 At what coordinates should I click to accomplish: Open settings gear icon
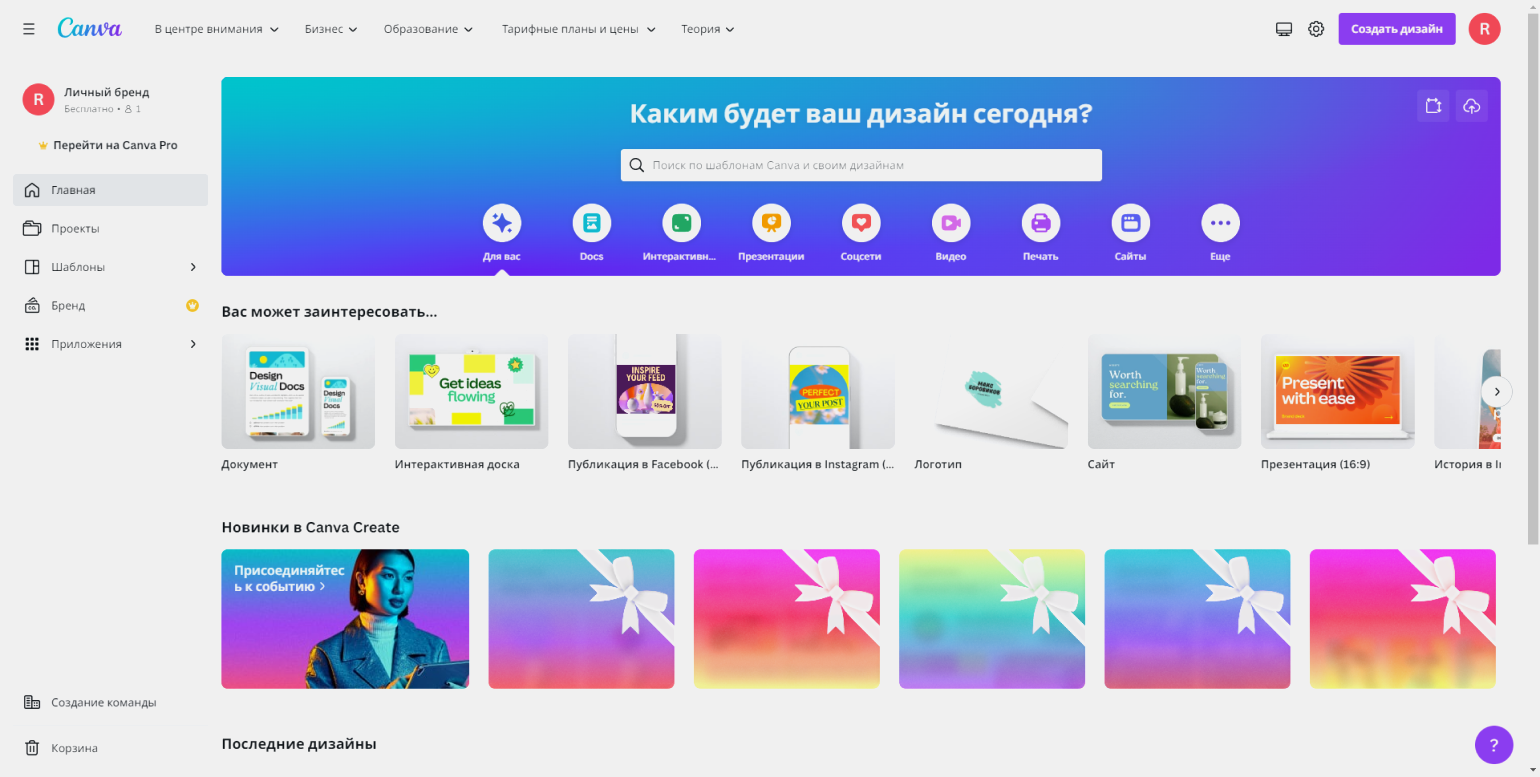(1316, 29)
